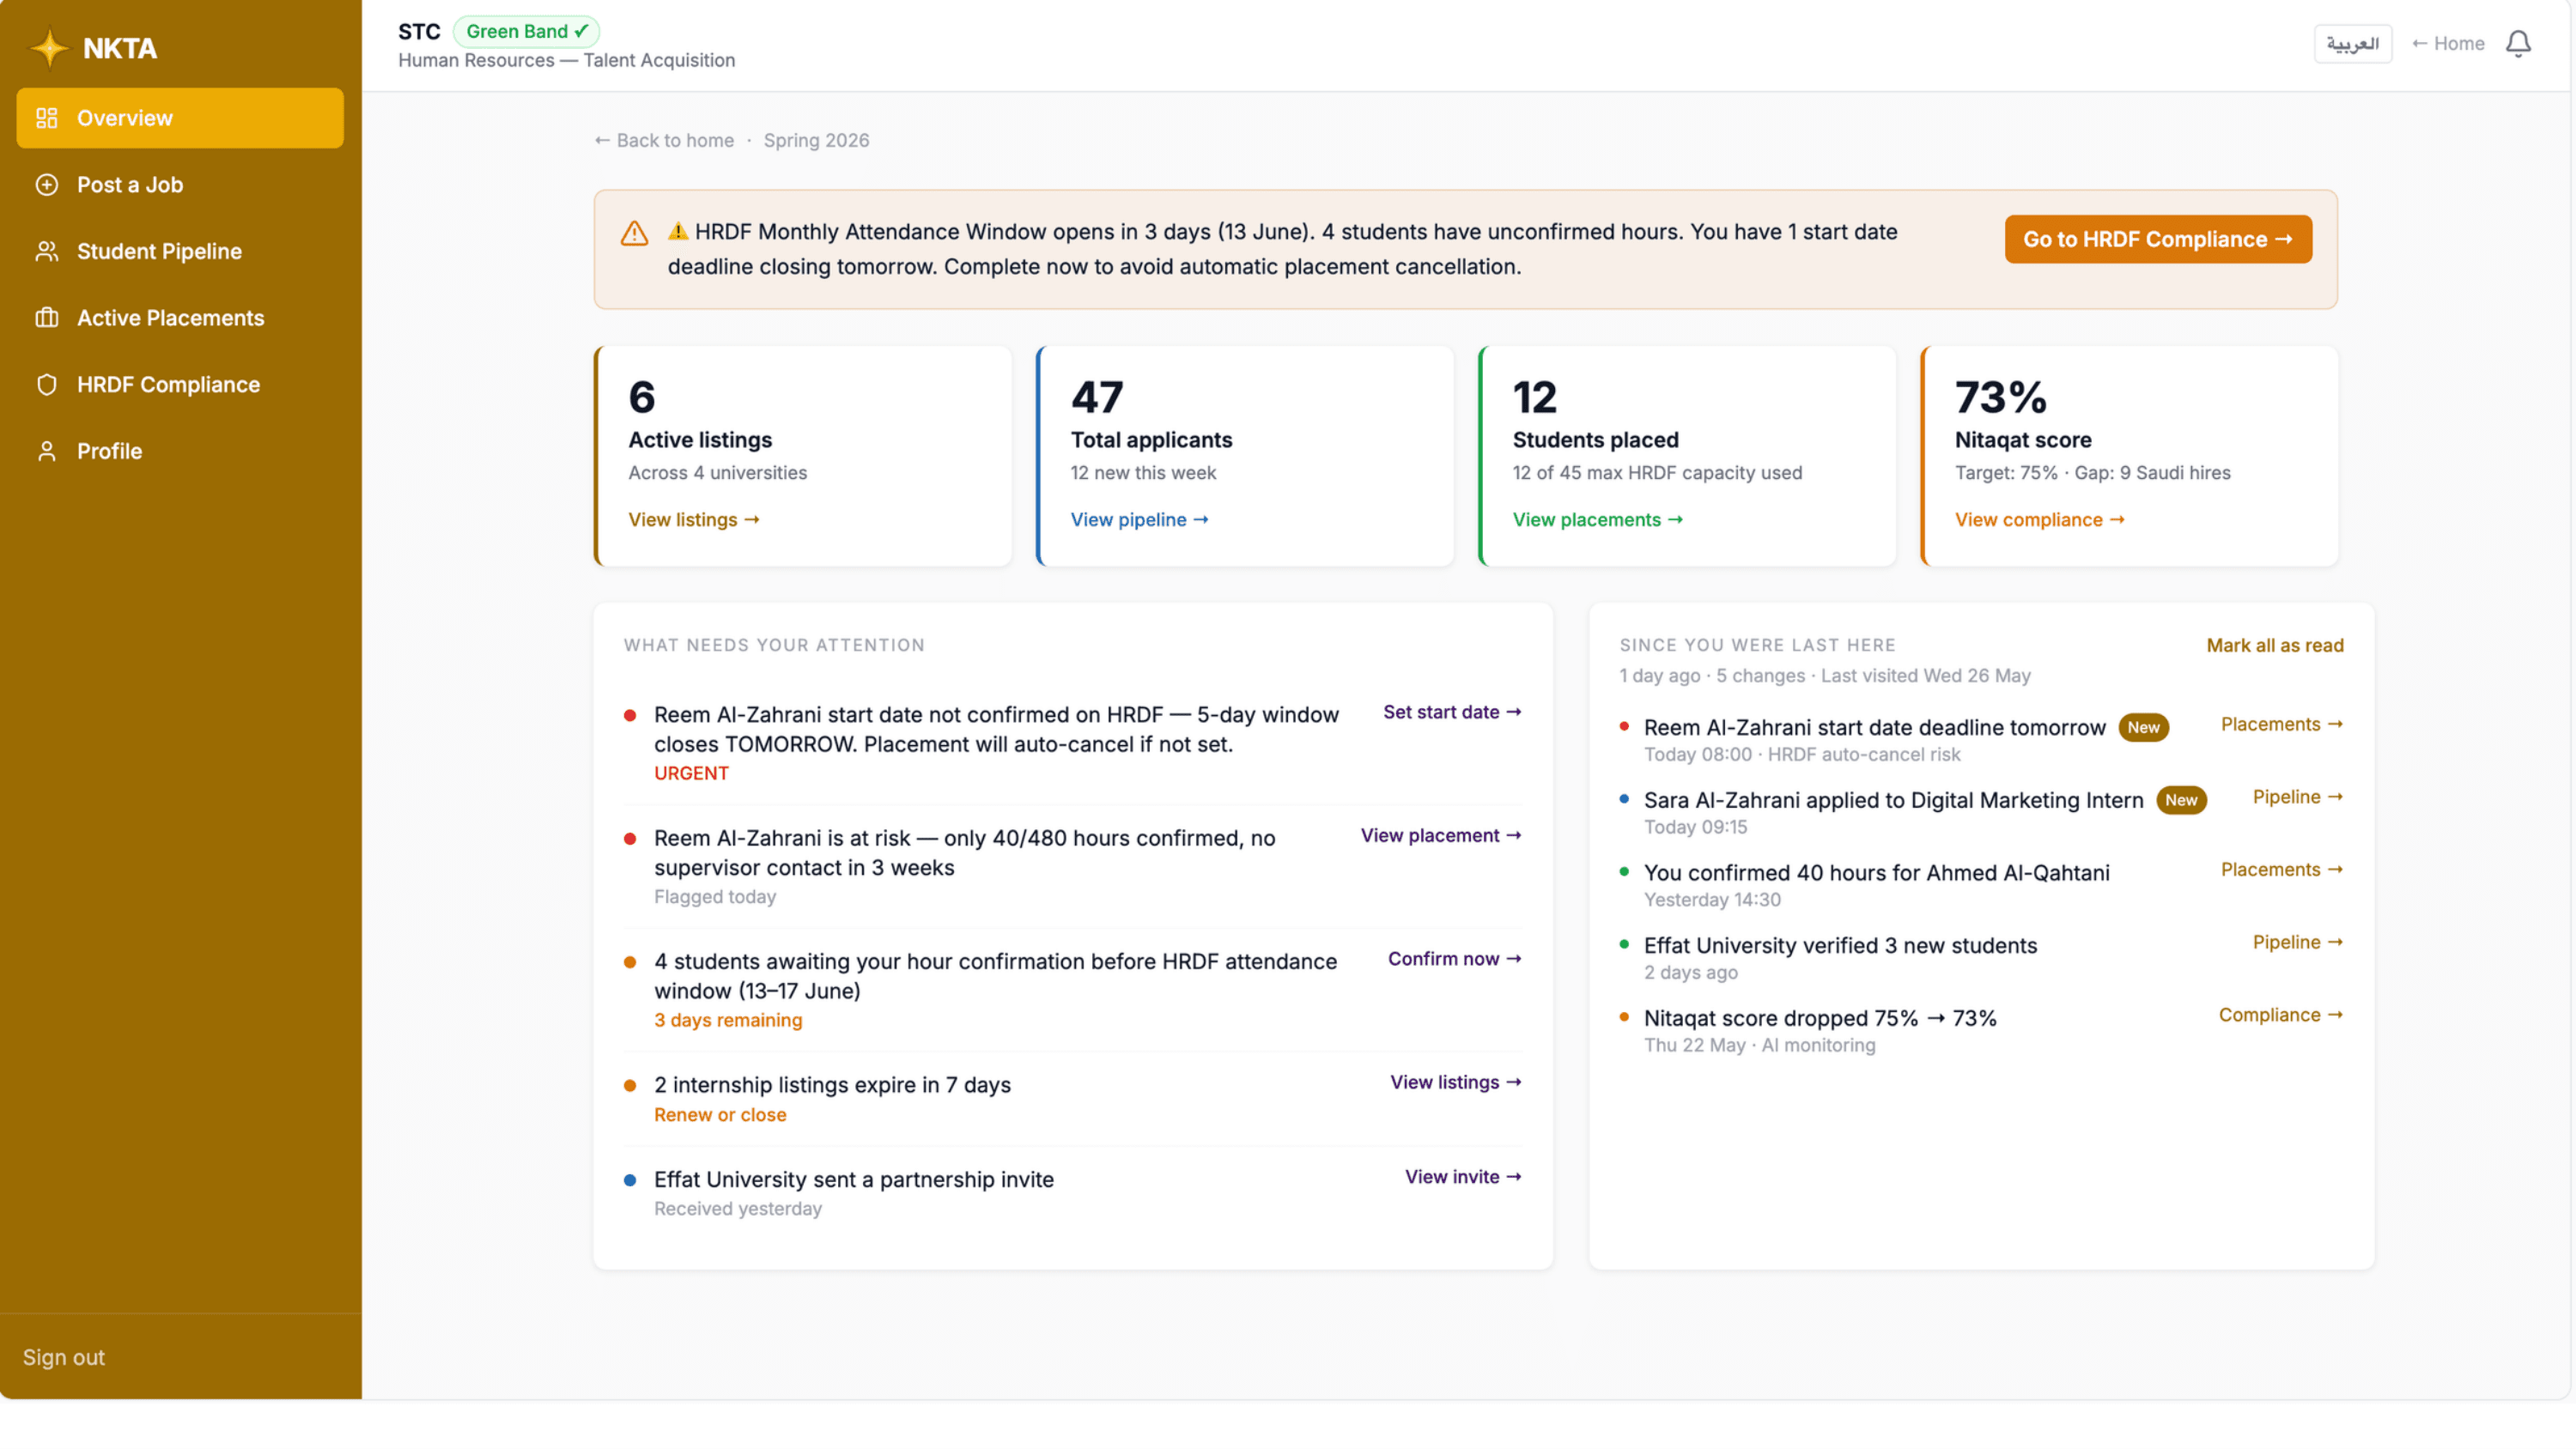Click '3 days remaining' text
The width and height of the screenshot is (2576, 1449).
tap(728, 1020)
